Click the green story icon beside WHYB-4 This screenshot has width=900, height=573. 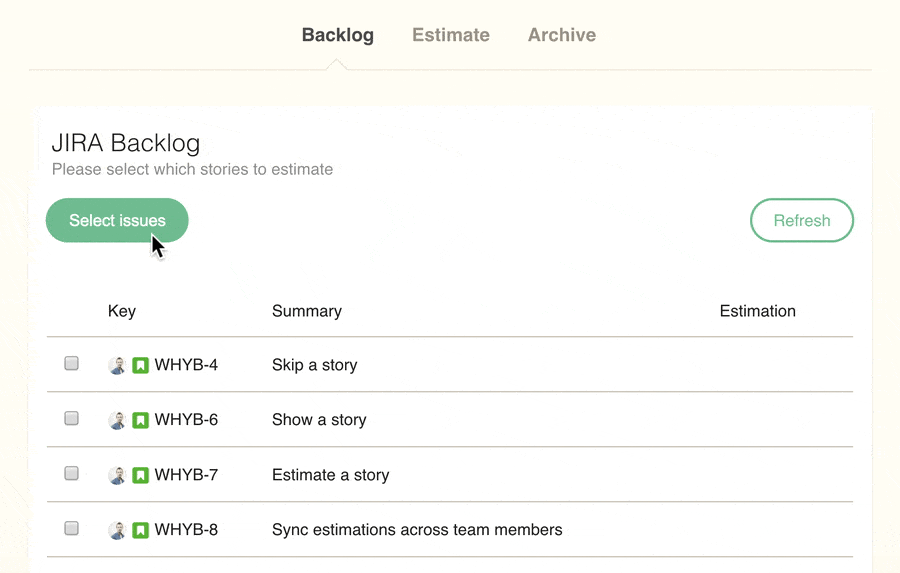[141, 365]
